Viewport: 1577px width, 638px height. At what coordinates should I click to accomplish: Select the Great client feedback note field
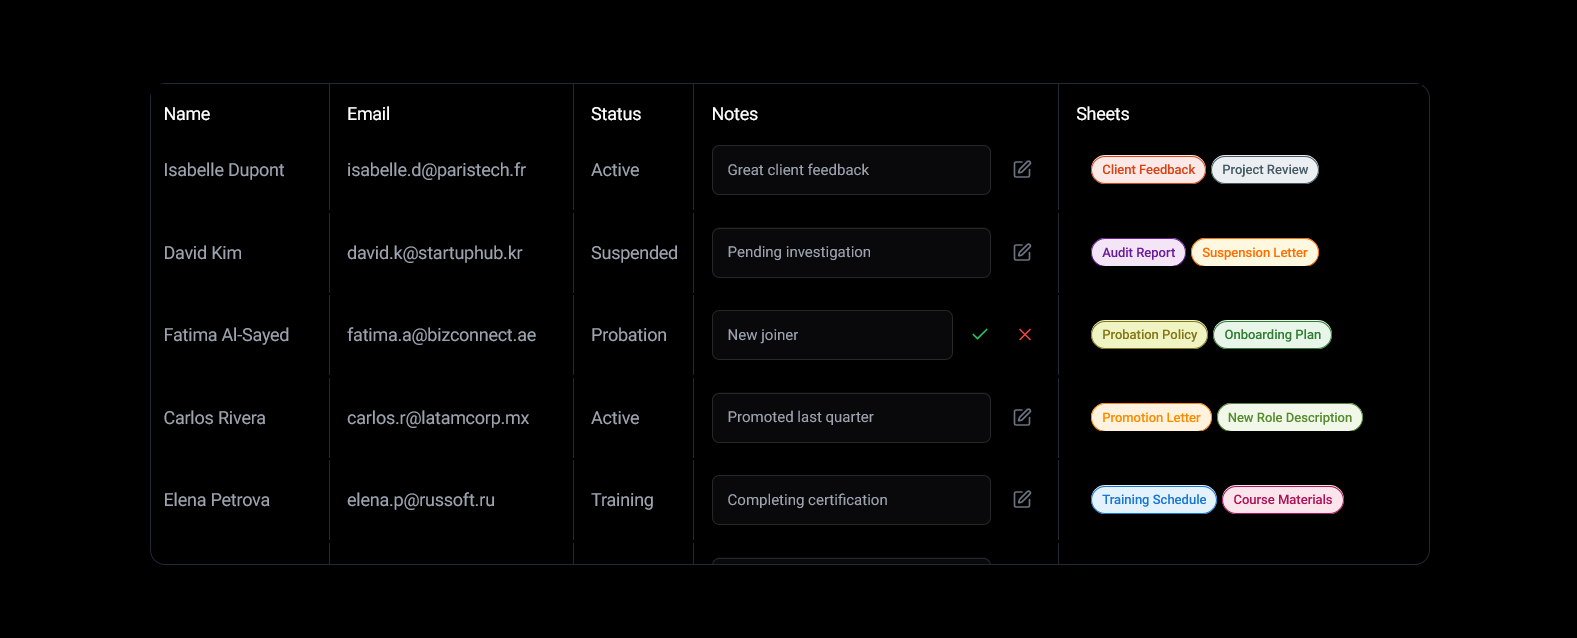pyautogui.click(x=851, y=170)
